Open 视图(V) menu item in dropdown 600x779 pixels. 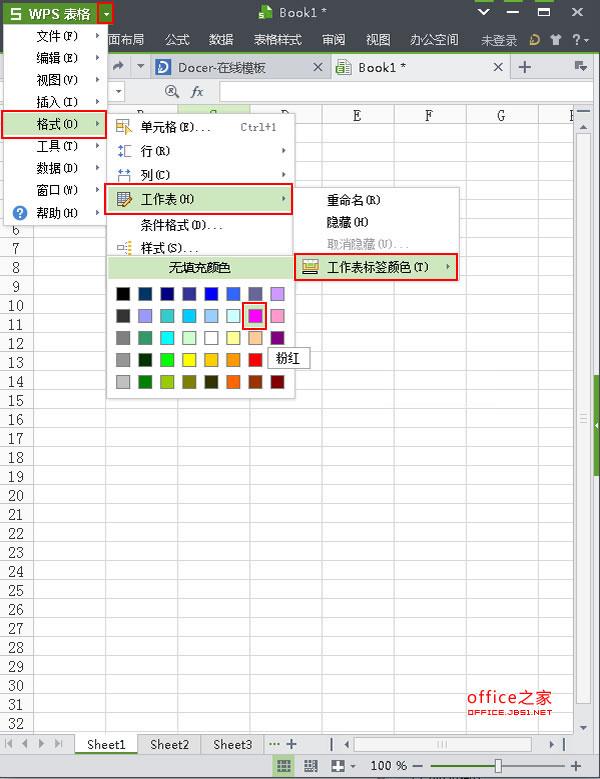55,79
